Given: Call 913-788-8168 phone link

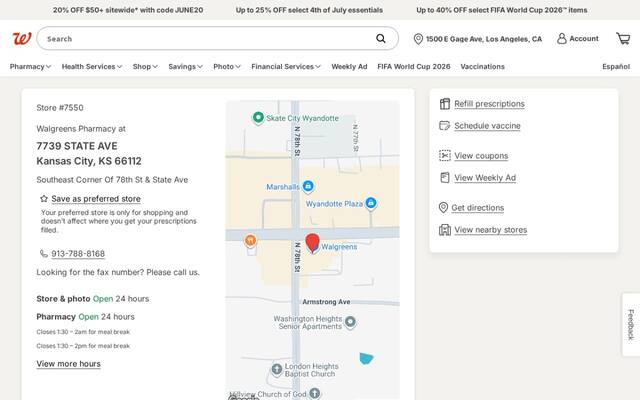Looking at the screenshot, I should click(x=78, y=253).
